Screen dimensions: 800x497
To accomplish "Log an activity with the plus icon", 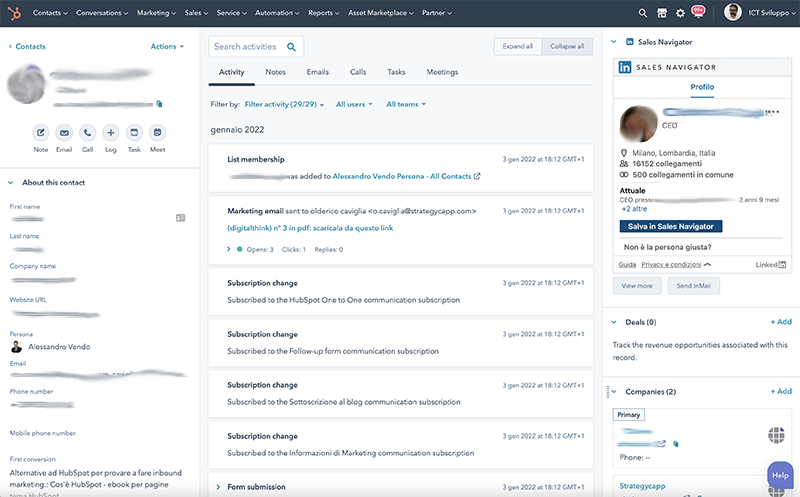I will 110,133.
